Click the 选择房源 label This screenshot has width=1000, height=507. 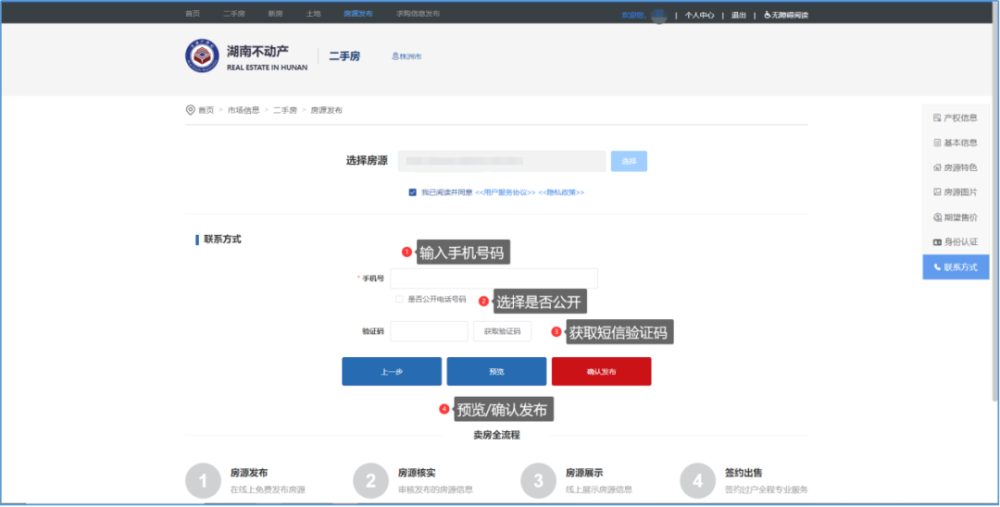coord(367,161)
